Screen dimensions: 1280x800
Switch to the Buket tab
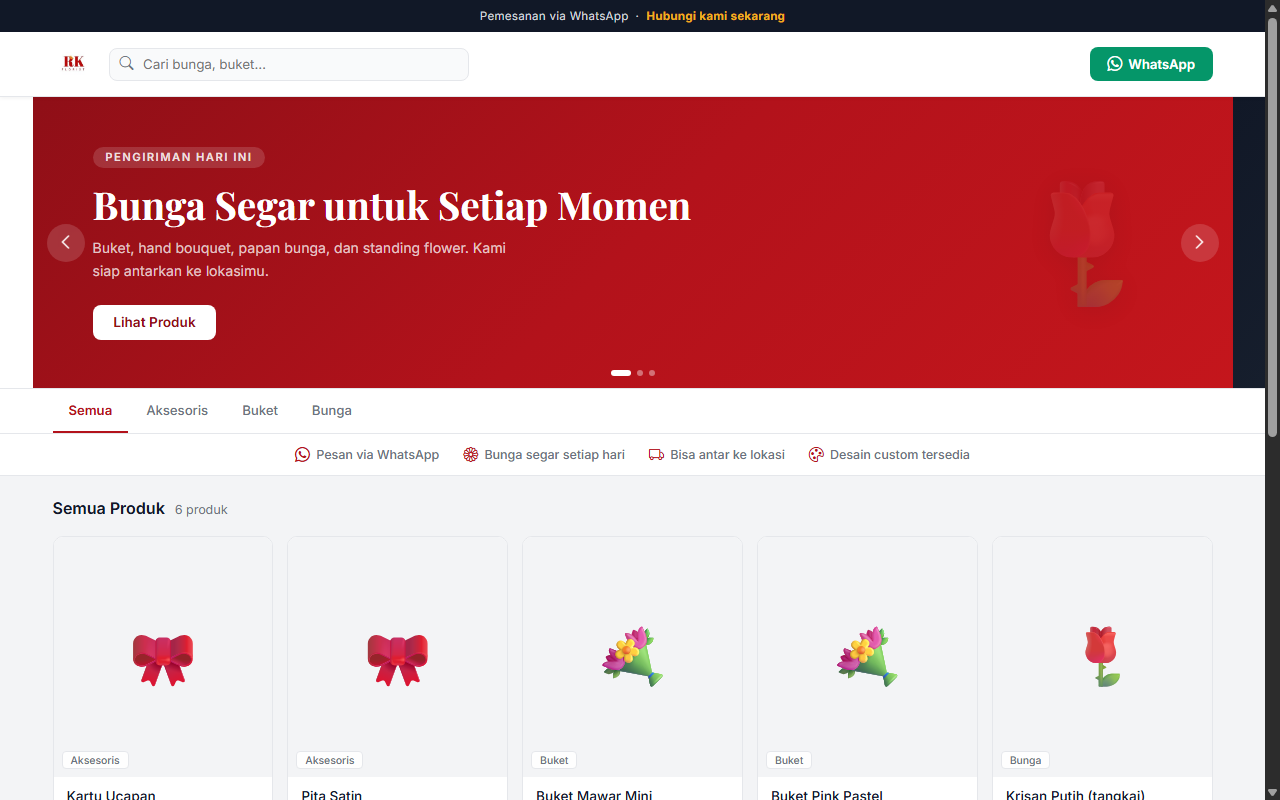260,411
